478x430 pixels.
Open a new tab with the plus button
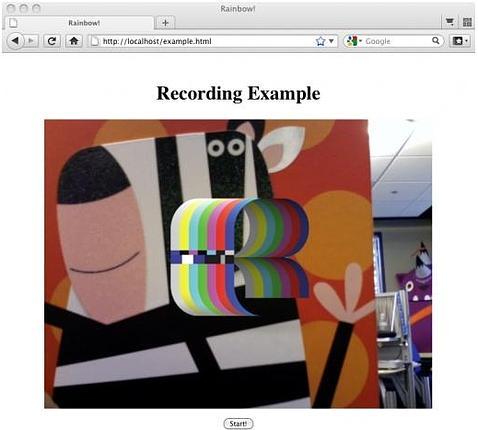(165, 23)
